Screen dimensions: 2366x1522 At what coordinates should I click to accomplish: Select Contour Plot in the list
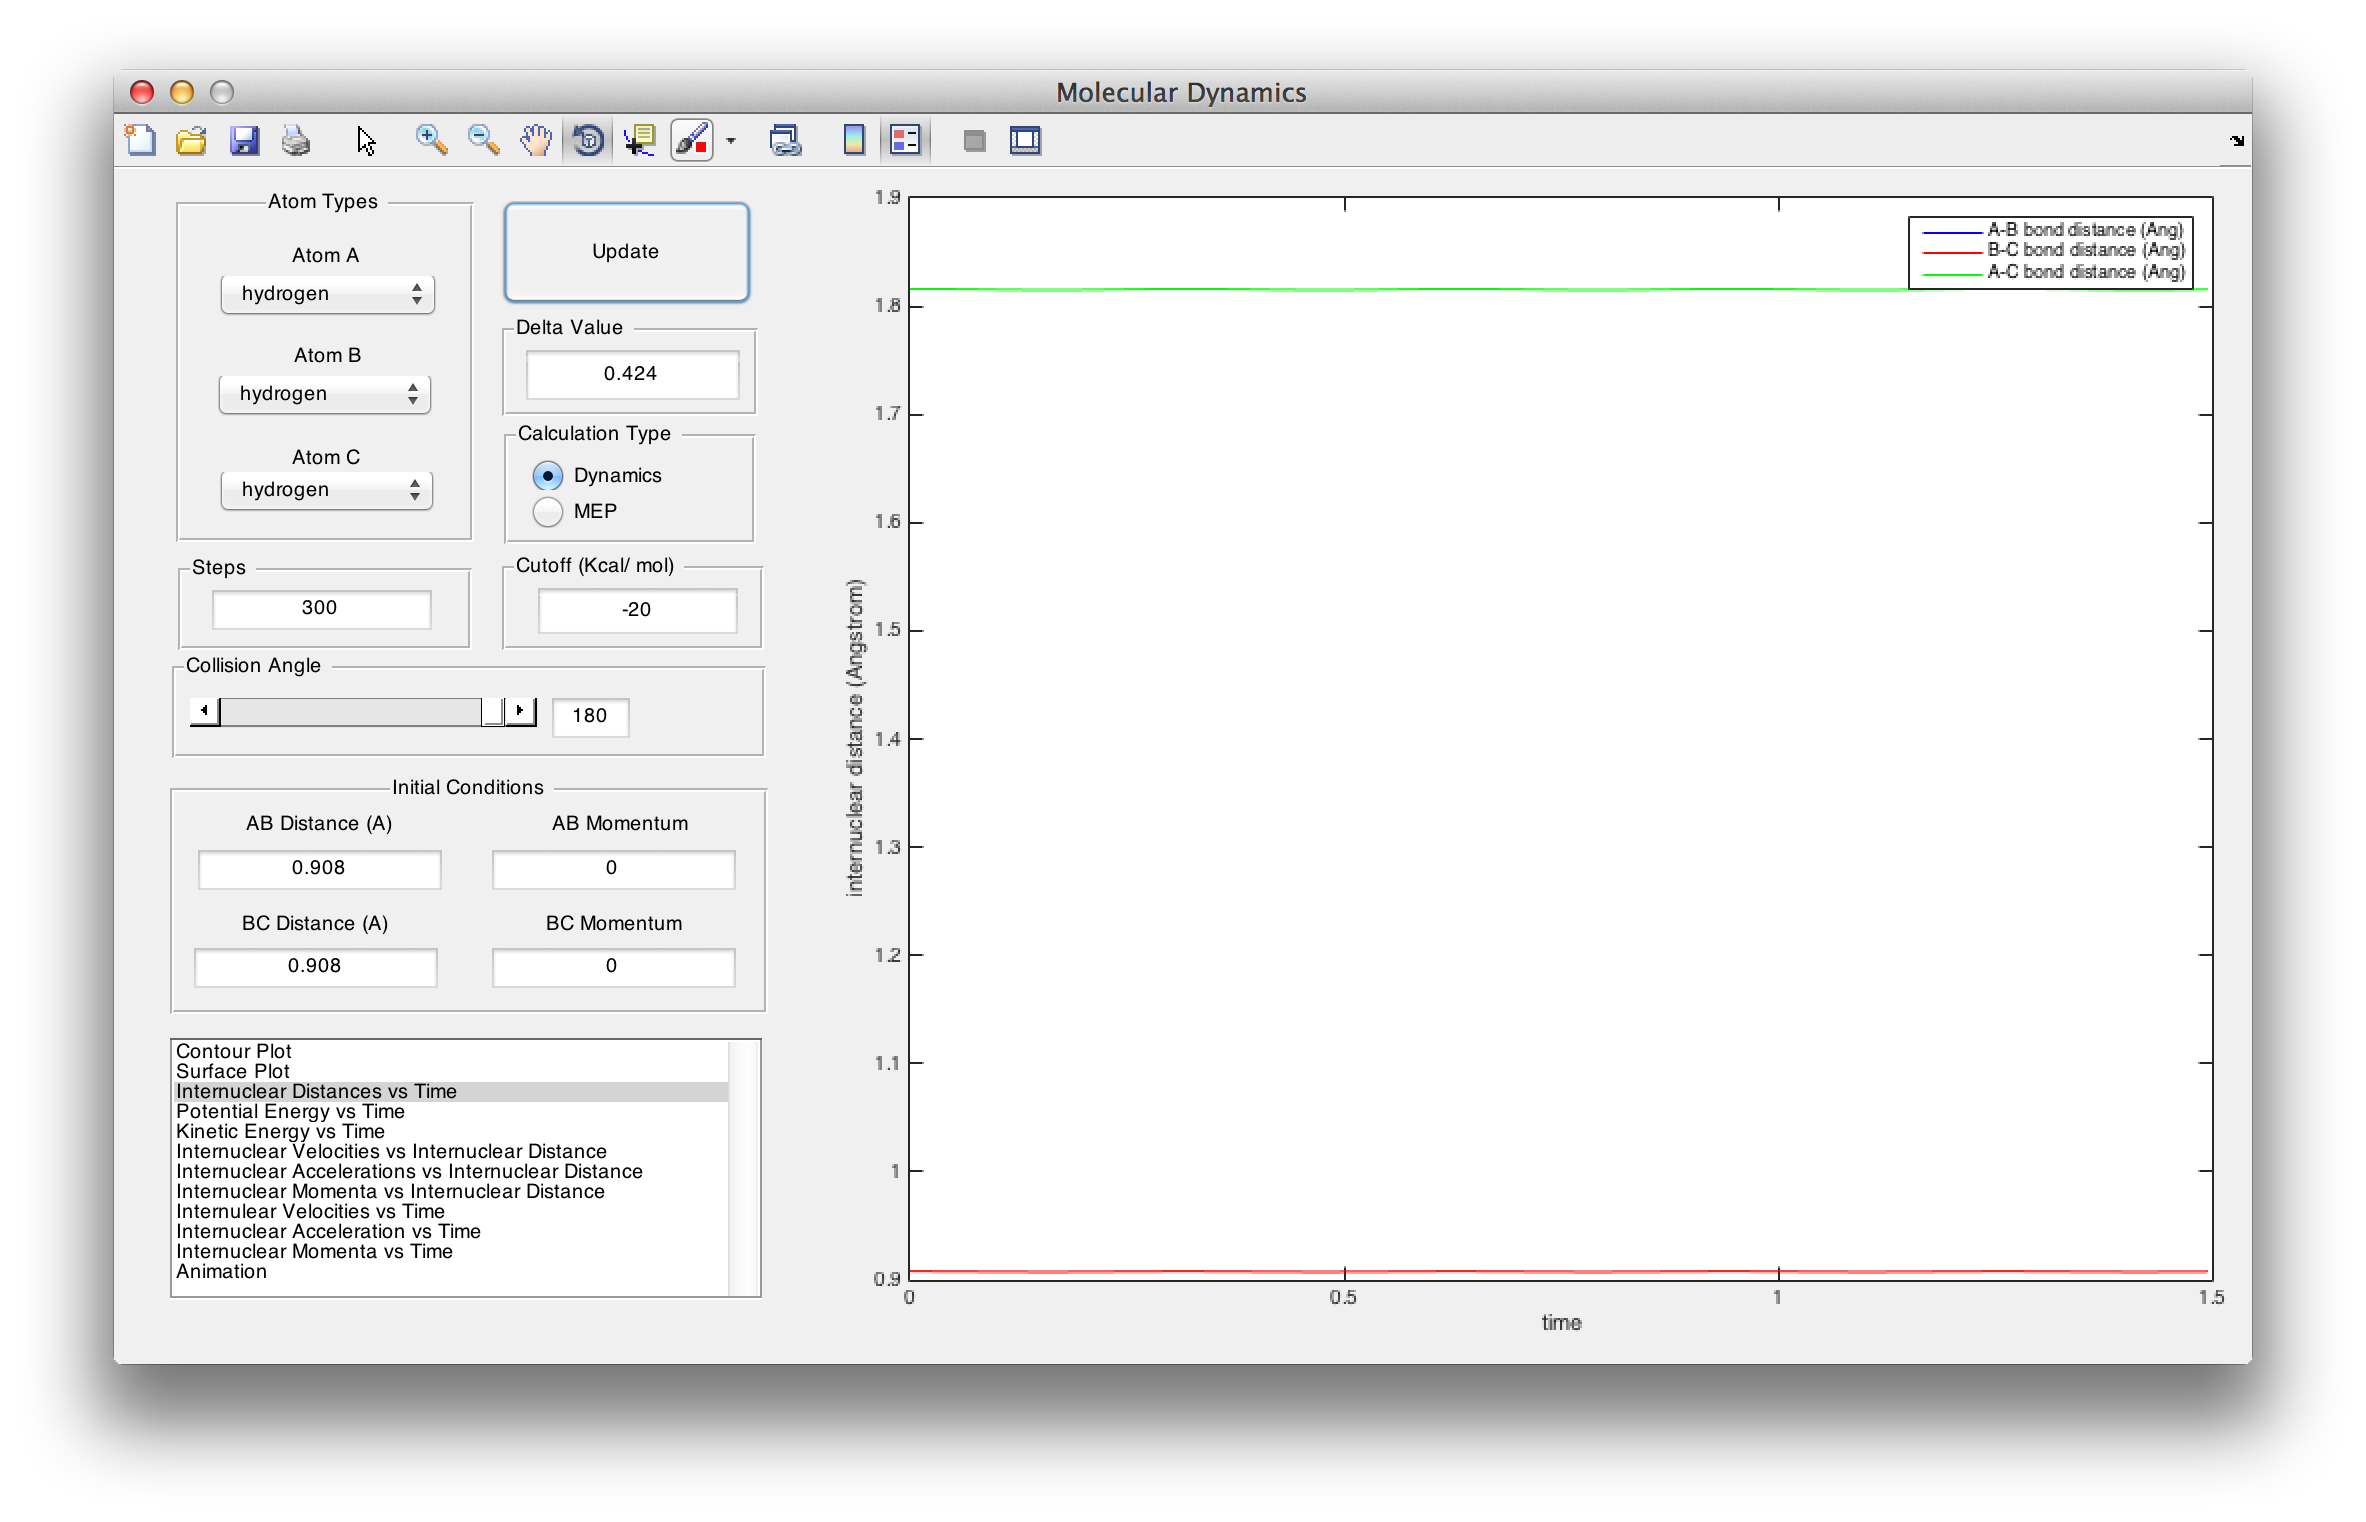pyautogui.click(x=234, y=1051)
